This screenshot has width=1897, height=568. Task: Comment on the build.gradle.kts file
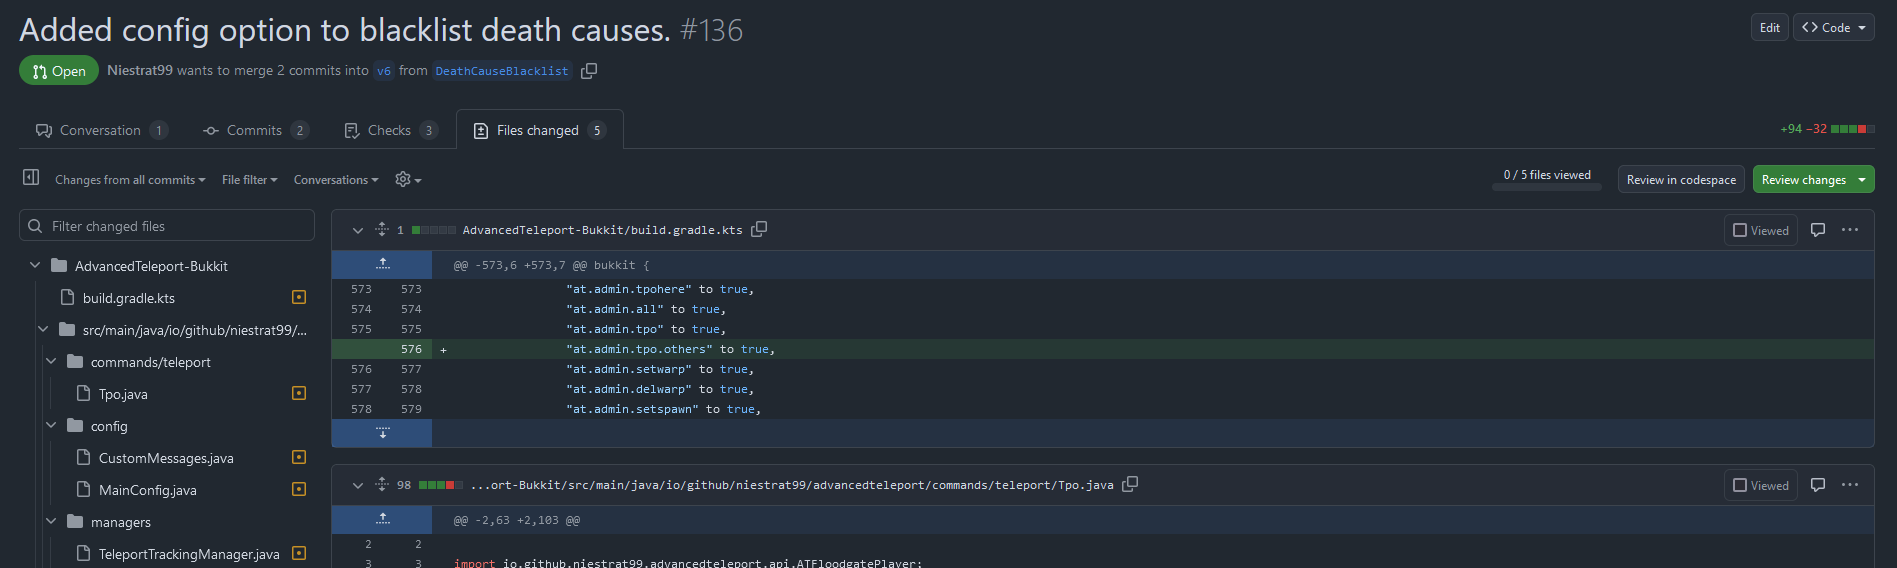click(x=1818, y=230)
